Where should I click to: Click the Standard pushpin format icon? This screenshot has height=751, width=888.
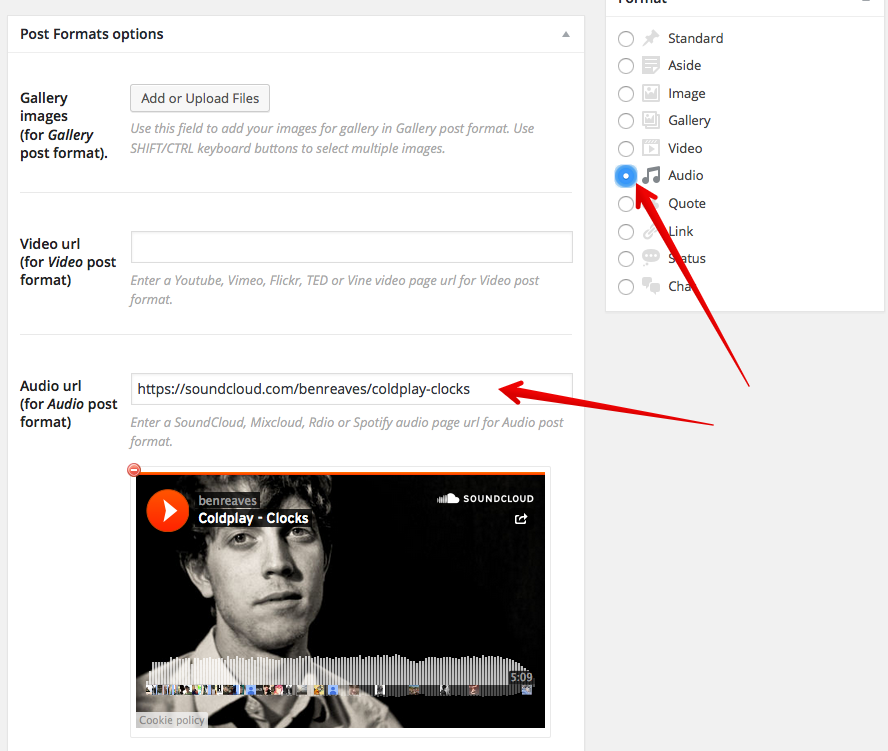coord(651,38)
